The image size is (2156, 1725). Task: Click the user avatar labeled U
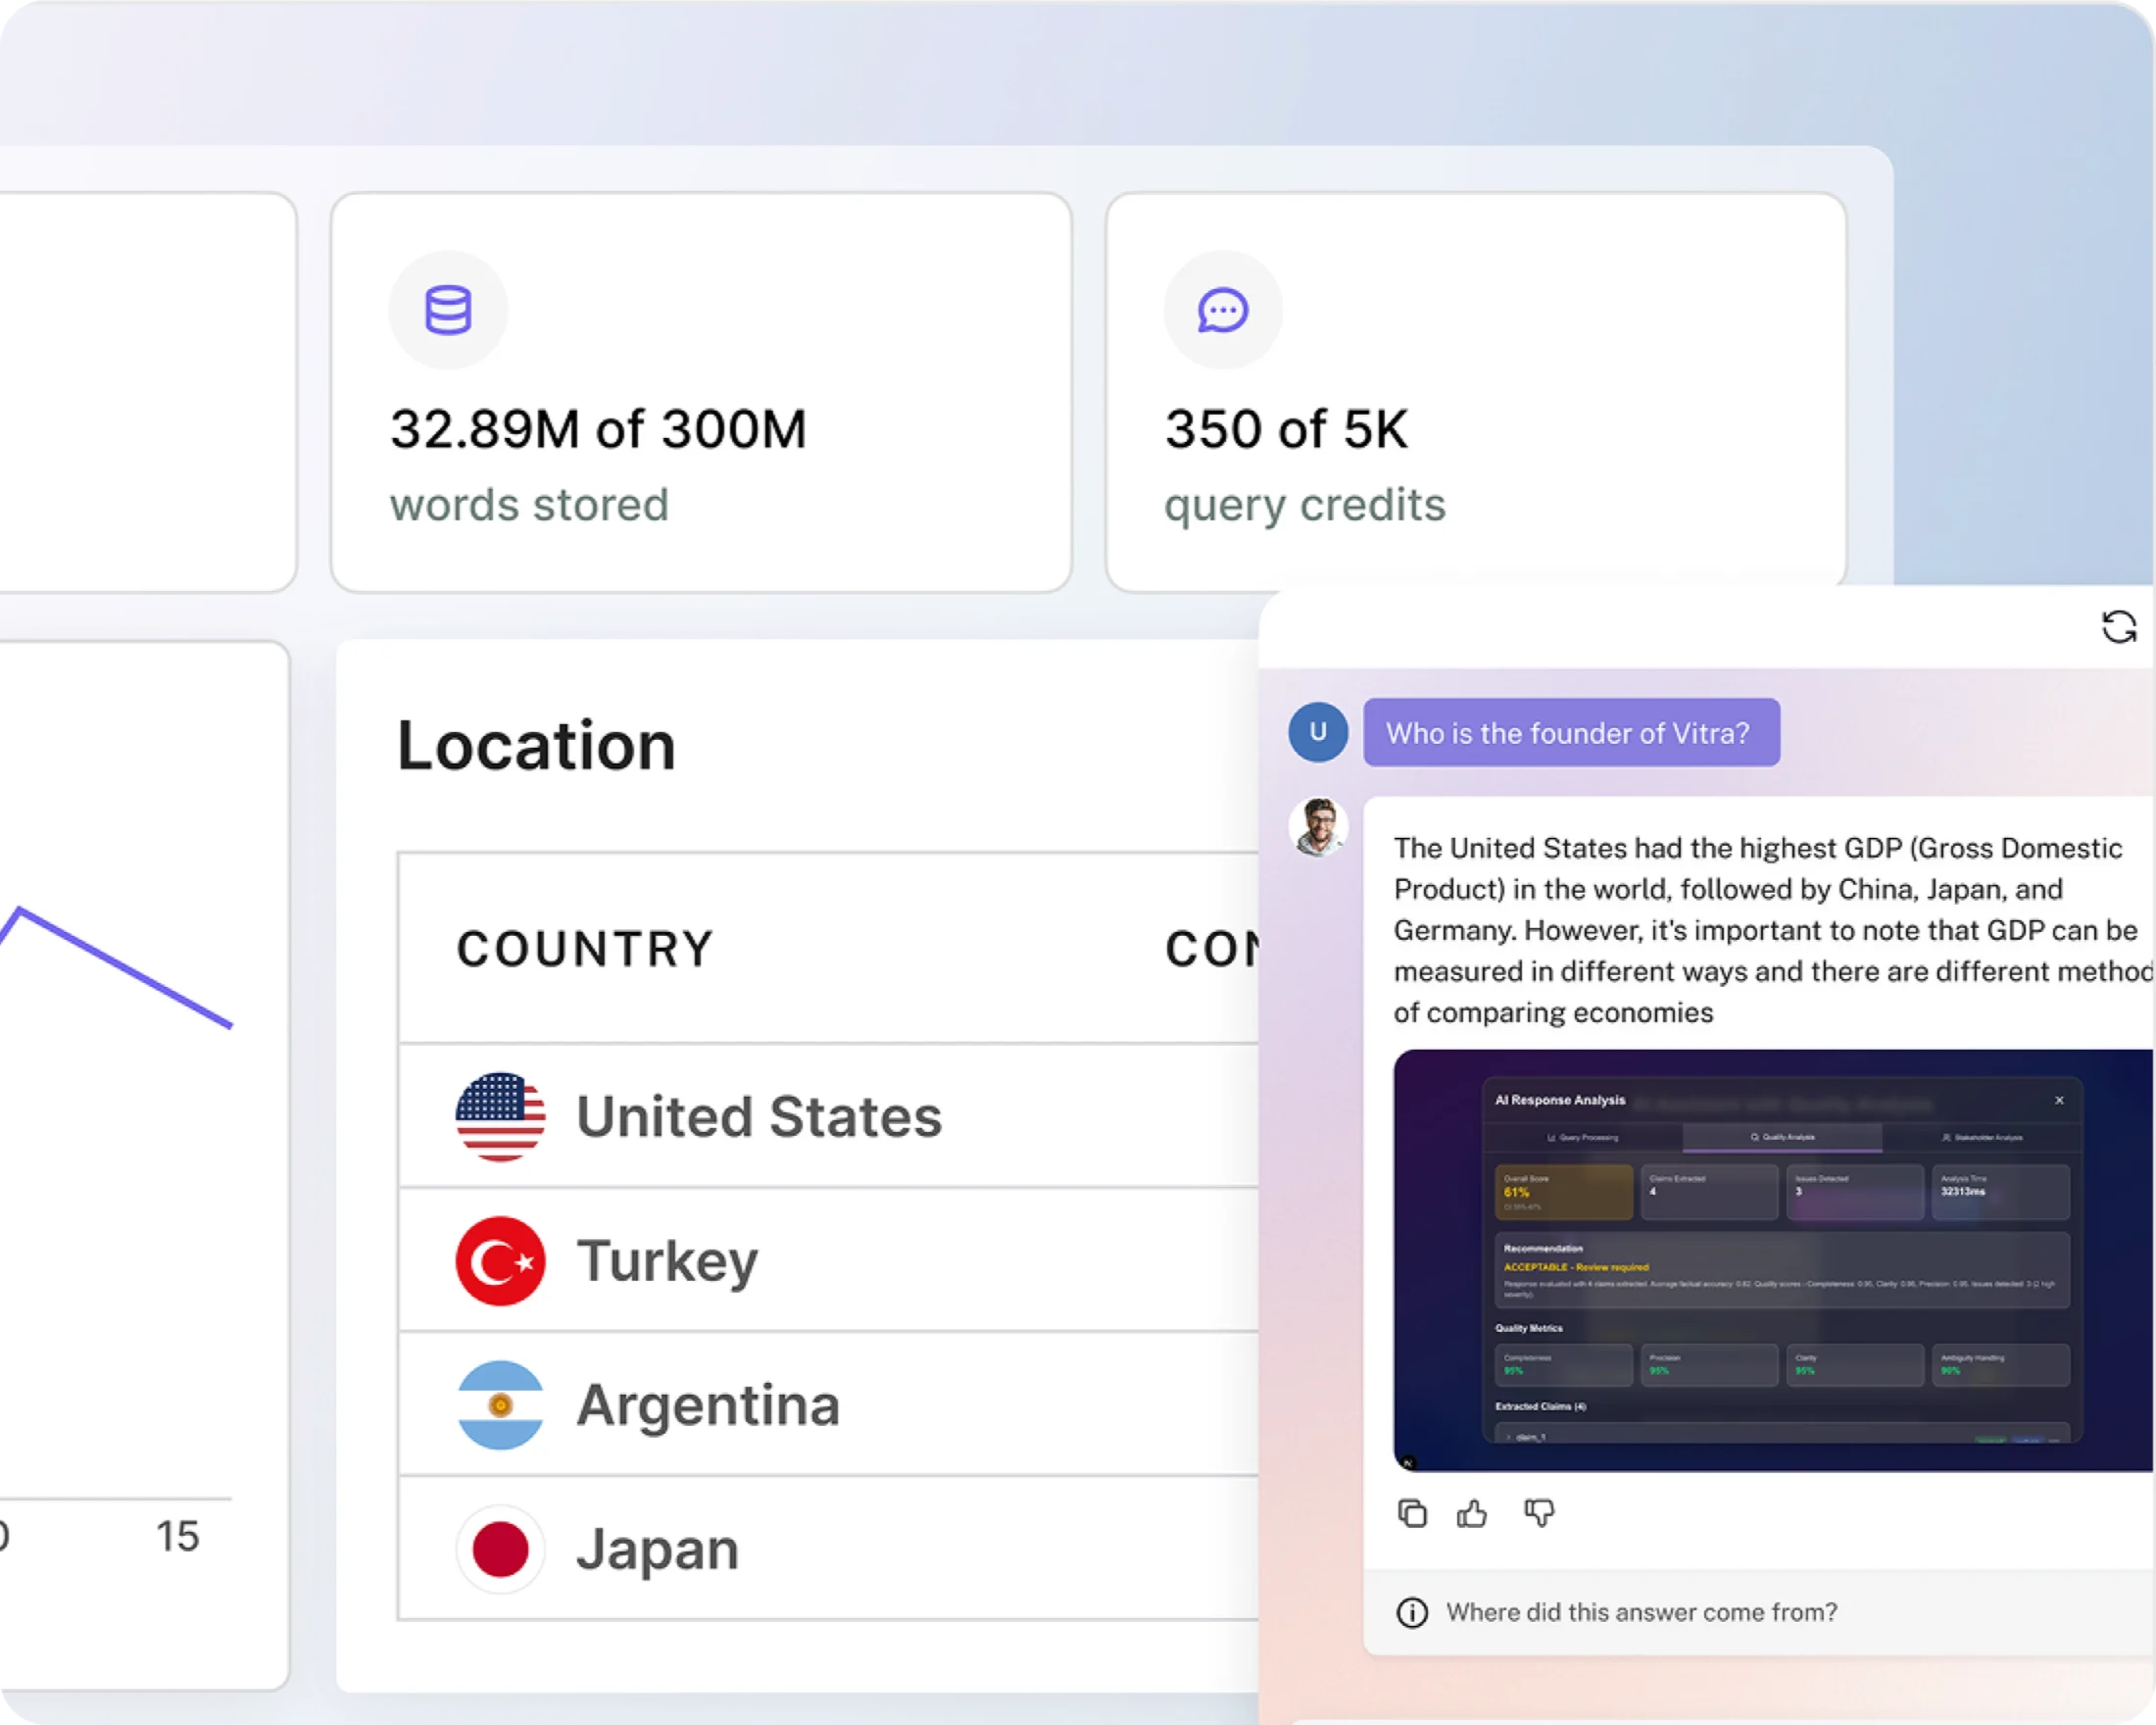(x=1318, y=731)
